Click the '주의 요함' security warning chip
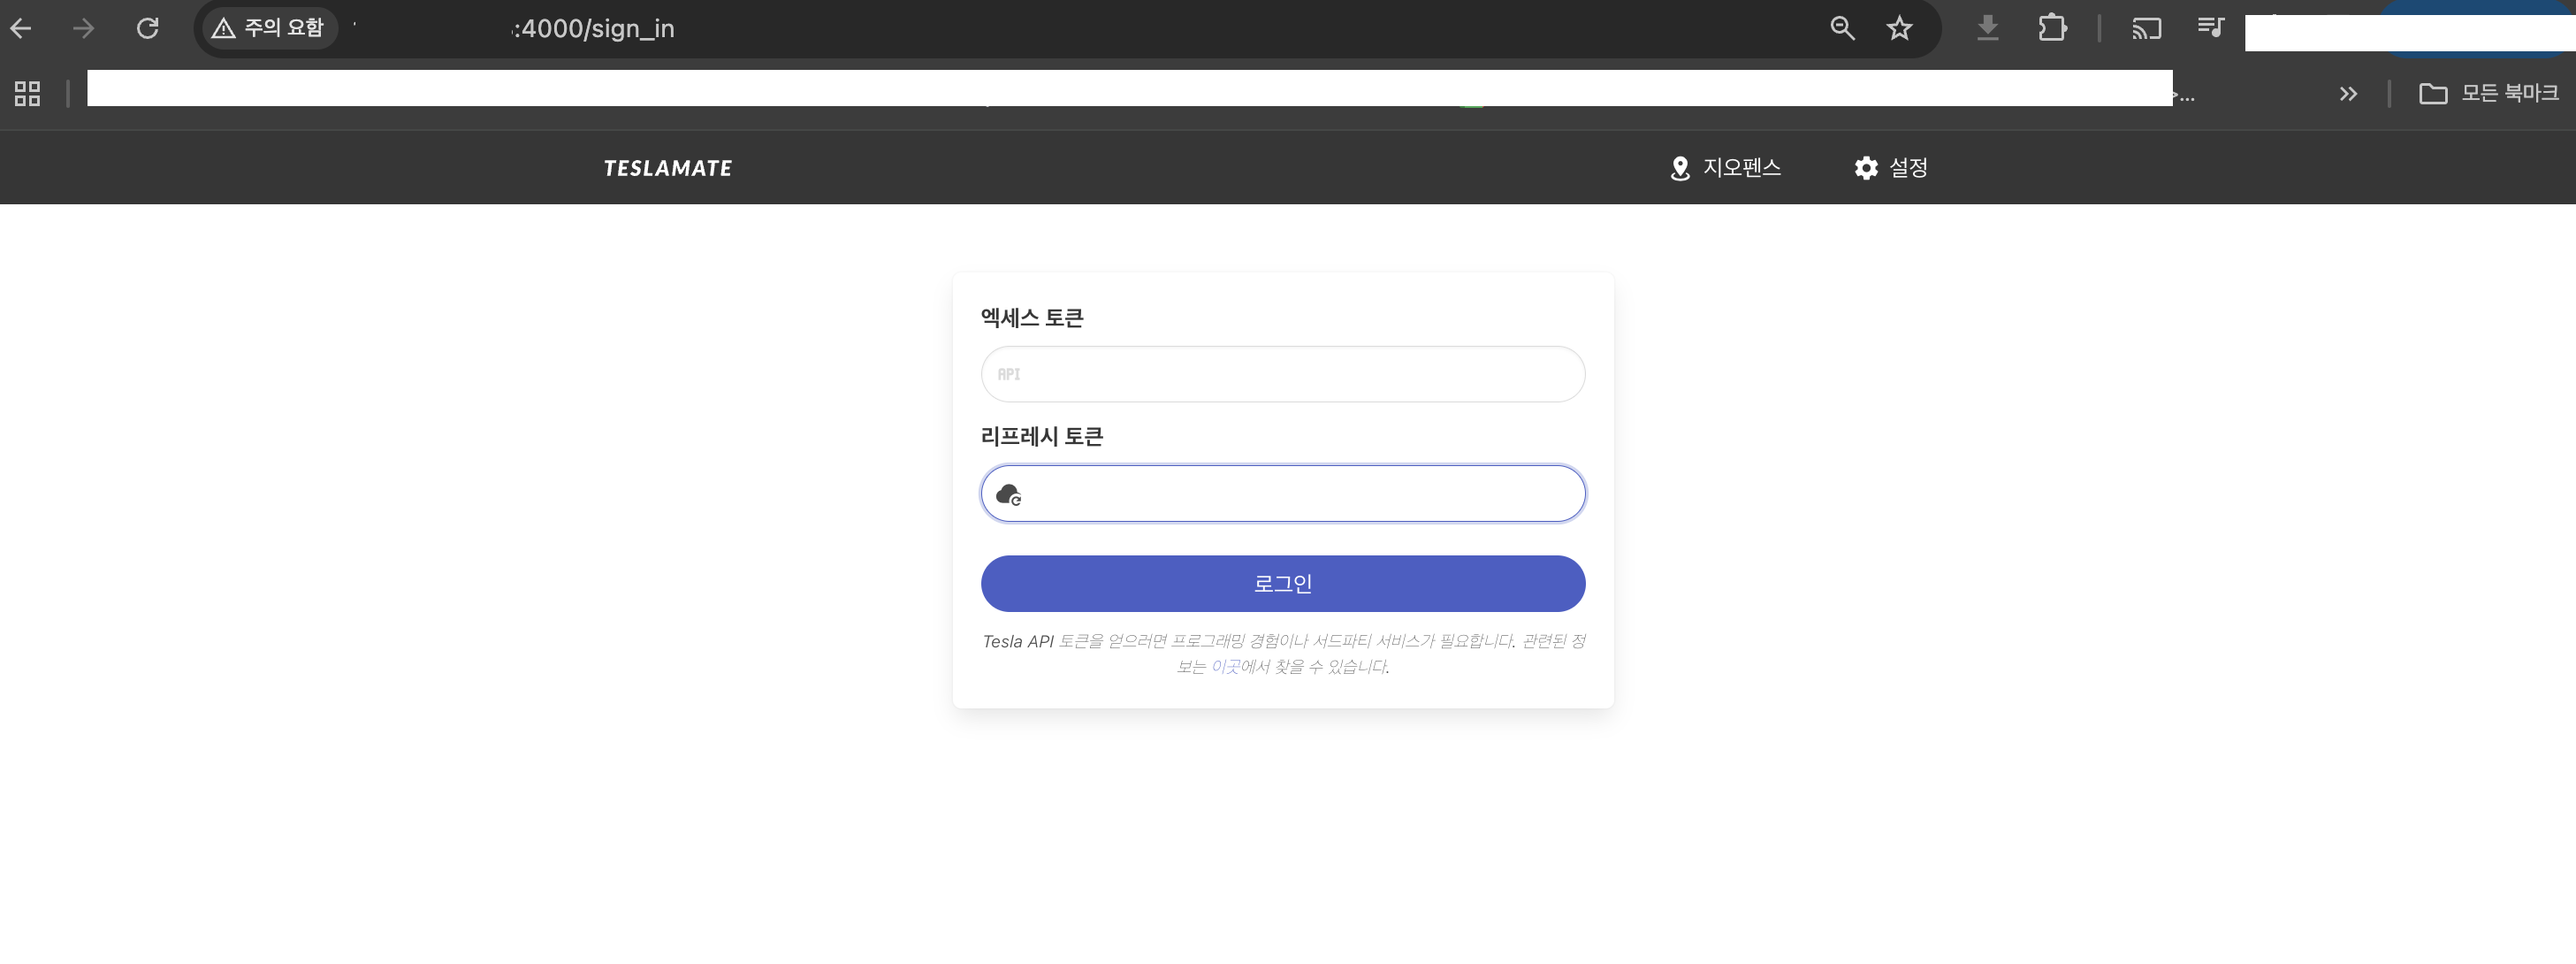Viewport: 2576px width, 964px height. point(269,28)
